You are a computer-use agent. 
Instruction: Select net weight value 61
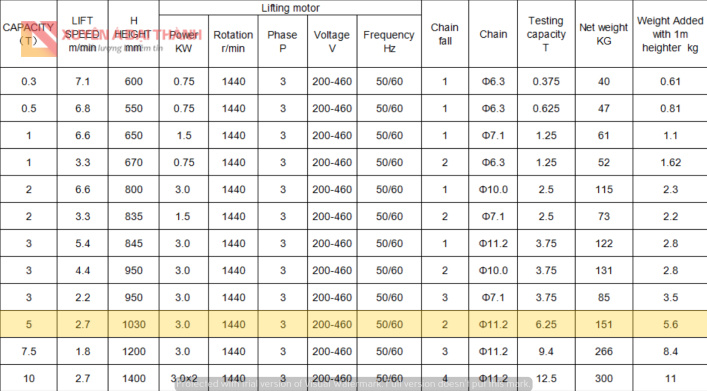pos(604,136)
